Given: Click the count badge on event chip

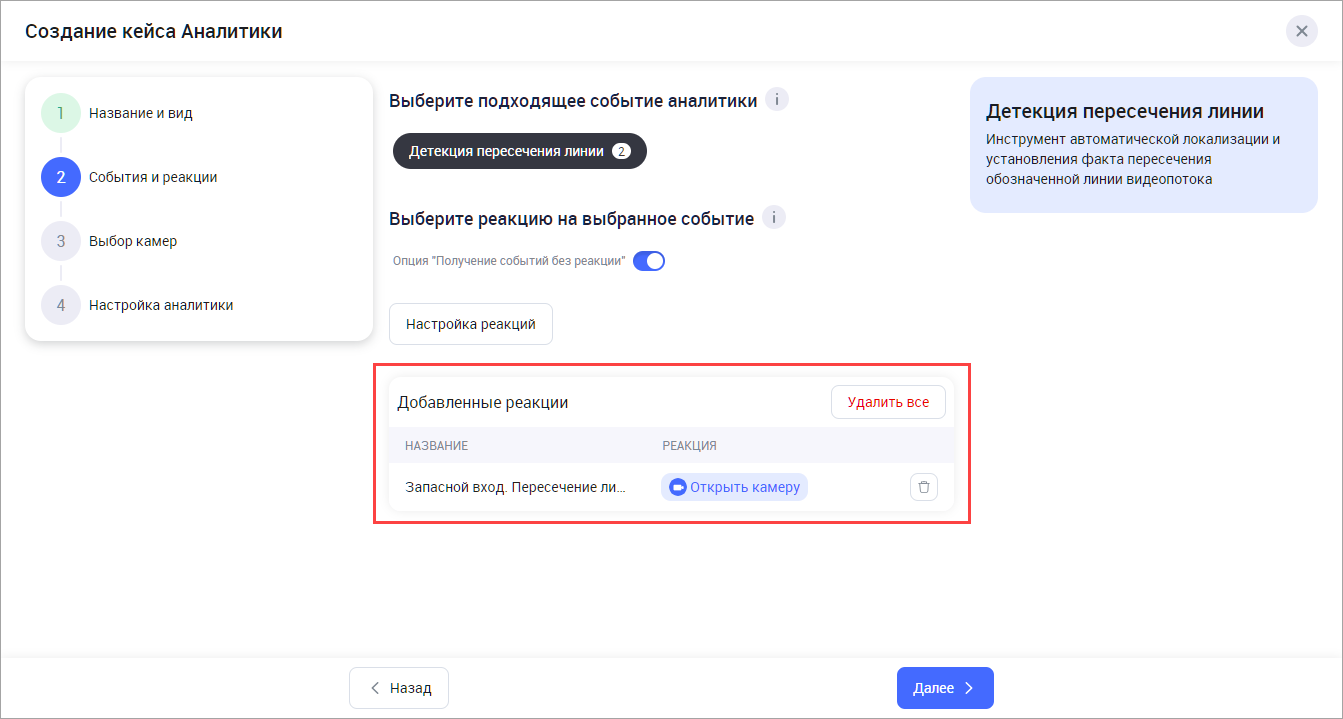Looking at the screenshot, I should [621, 152].
